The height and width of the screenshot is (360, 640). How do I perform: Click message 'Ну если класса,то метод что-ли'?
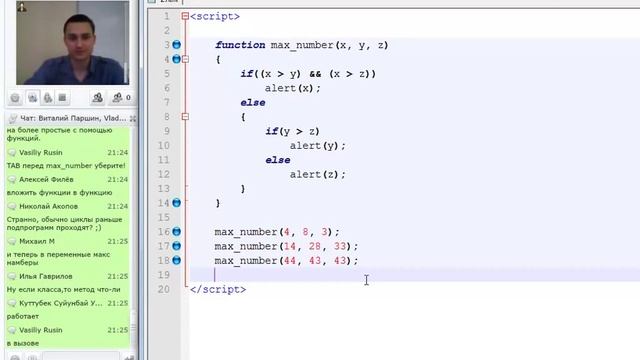coord(63,290)
